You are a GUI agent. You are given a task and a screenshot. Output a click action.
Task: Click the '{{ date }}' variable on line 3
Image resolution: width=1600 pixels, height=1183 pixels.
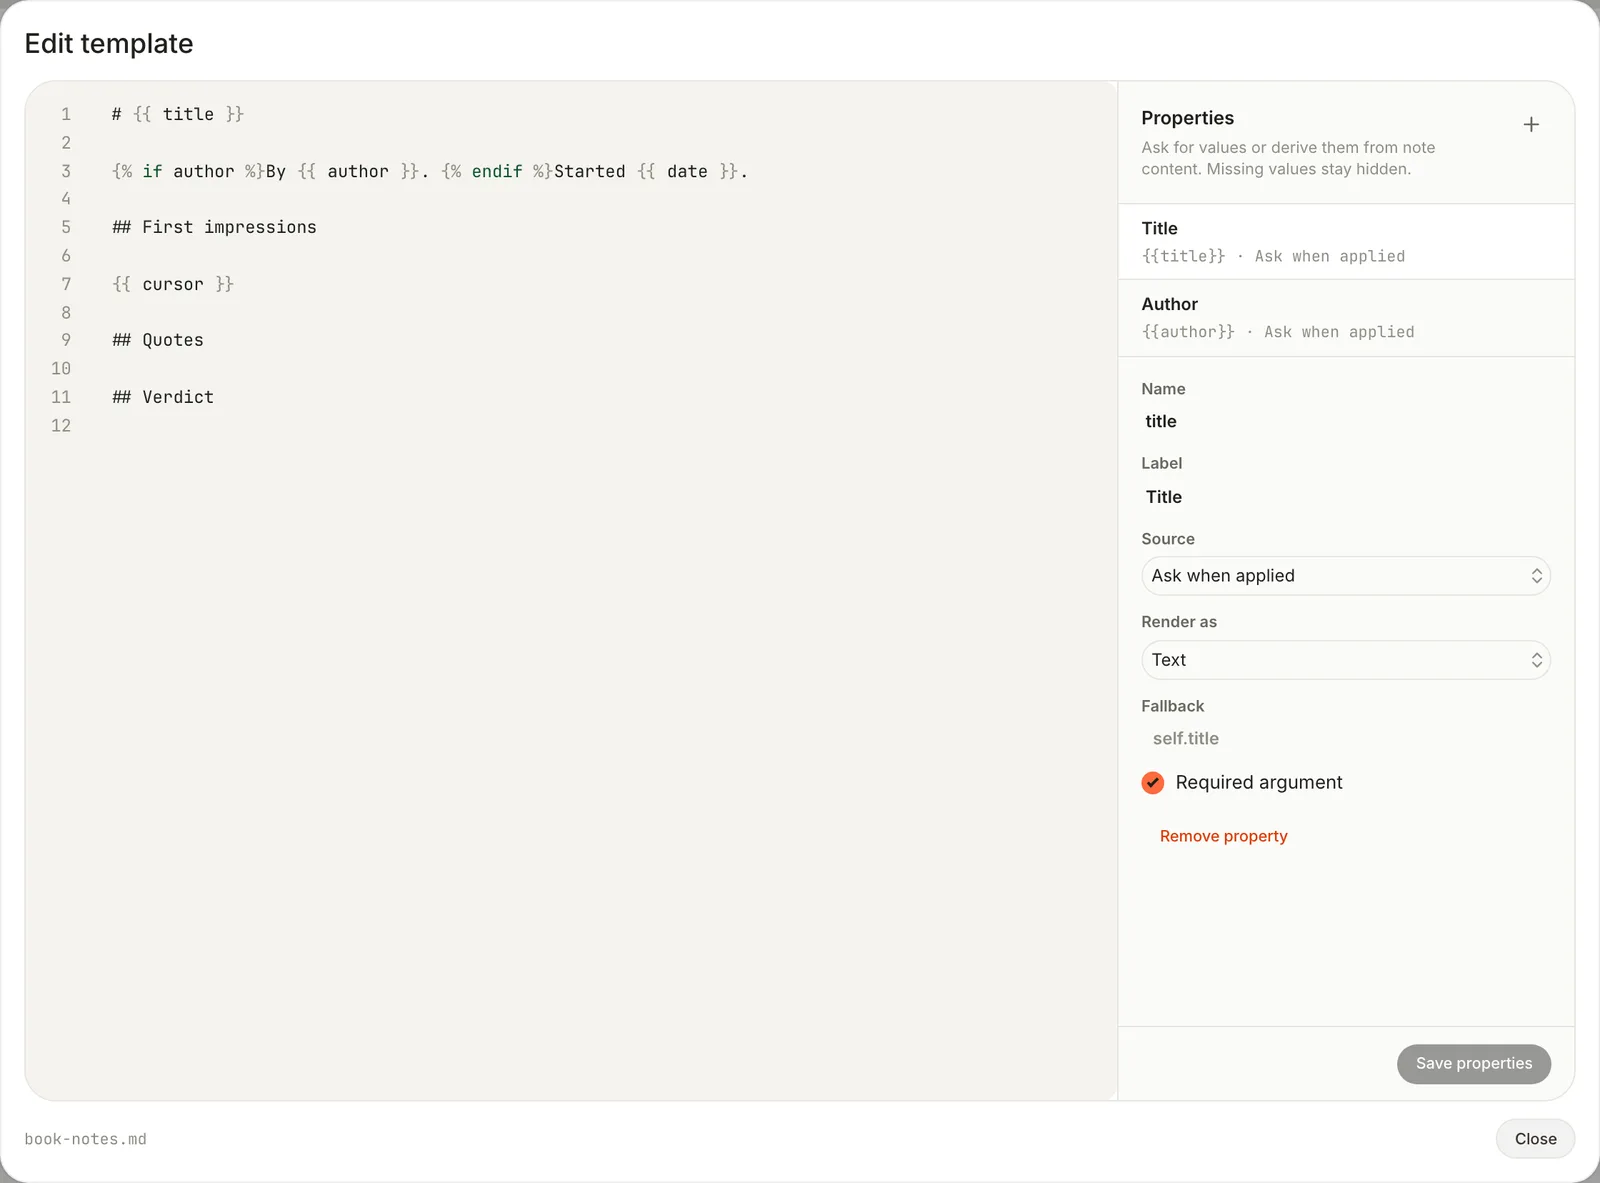[x=687, y=171]
